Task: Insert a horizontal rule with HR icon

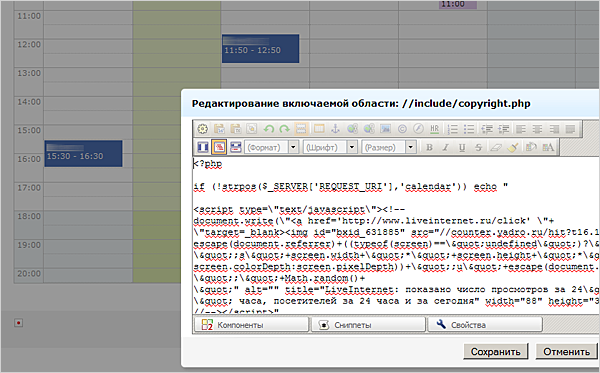Action: pos(434,129)
